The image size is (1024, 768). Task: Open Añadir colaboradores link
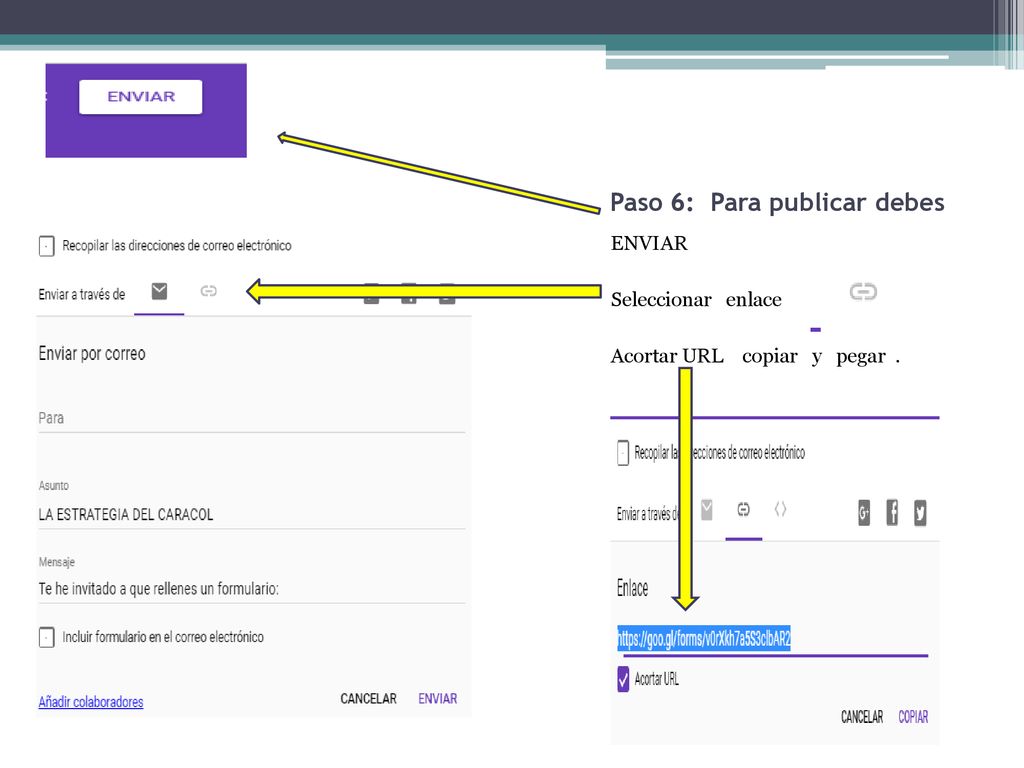91,702
